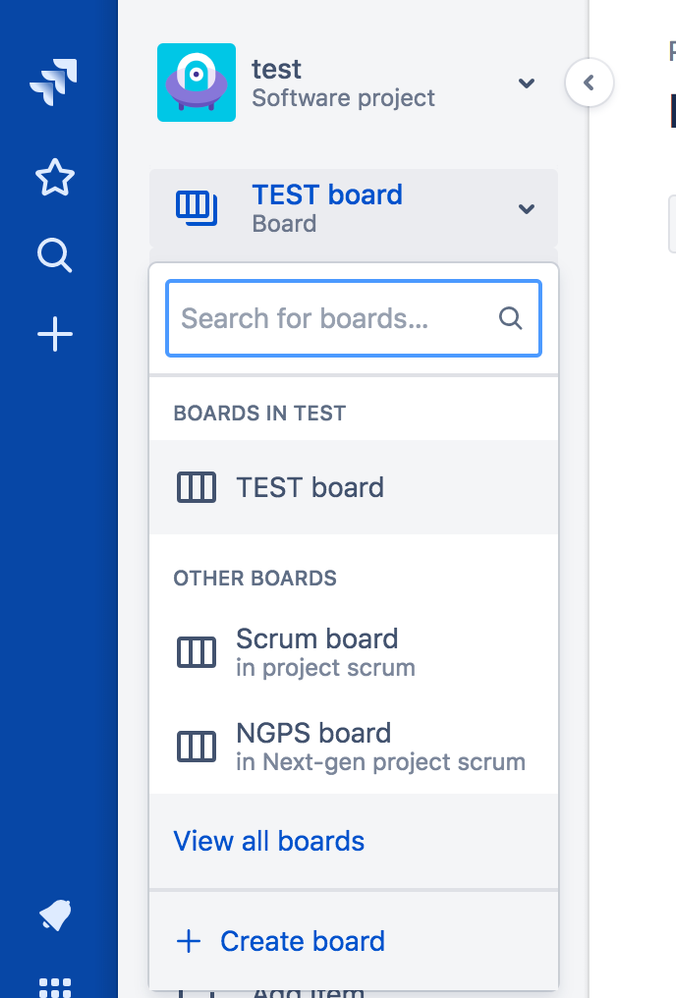Open search with the magnifier icon
Image resolution: width=676 pixels, height=998 pixels.
point(55,256)
